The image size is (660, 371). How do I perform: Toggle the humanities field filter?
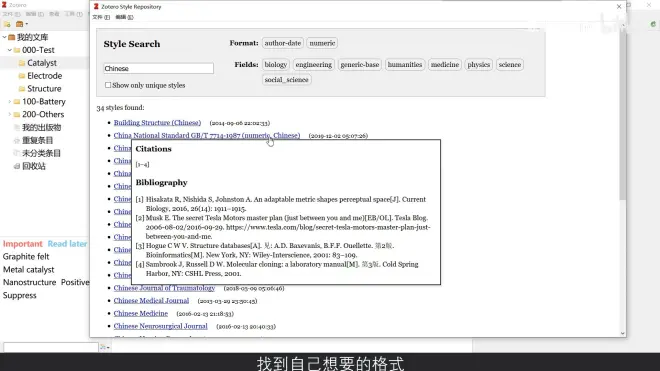[x=405, y=64]
